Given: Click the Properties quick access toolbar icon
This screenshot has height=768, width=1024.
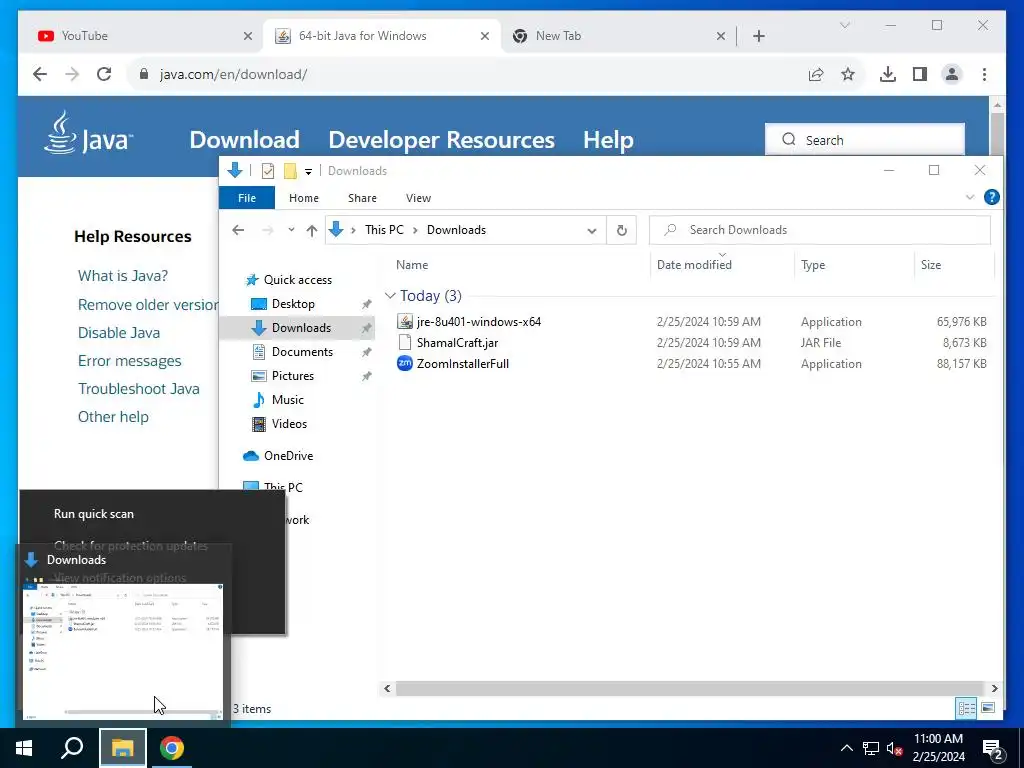Looking at the screenshot, I should pyautogui.click(x=267, y=170).
